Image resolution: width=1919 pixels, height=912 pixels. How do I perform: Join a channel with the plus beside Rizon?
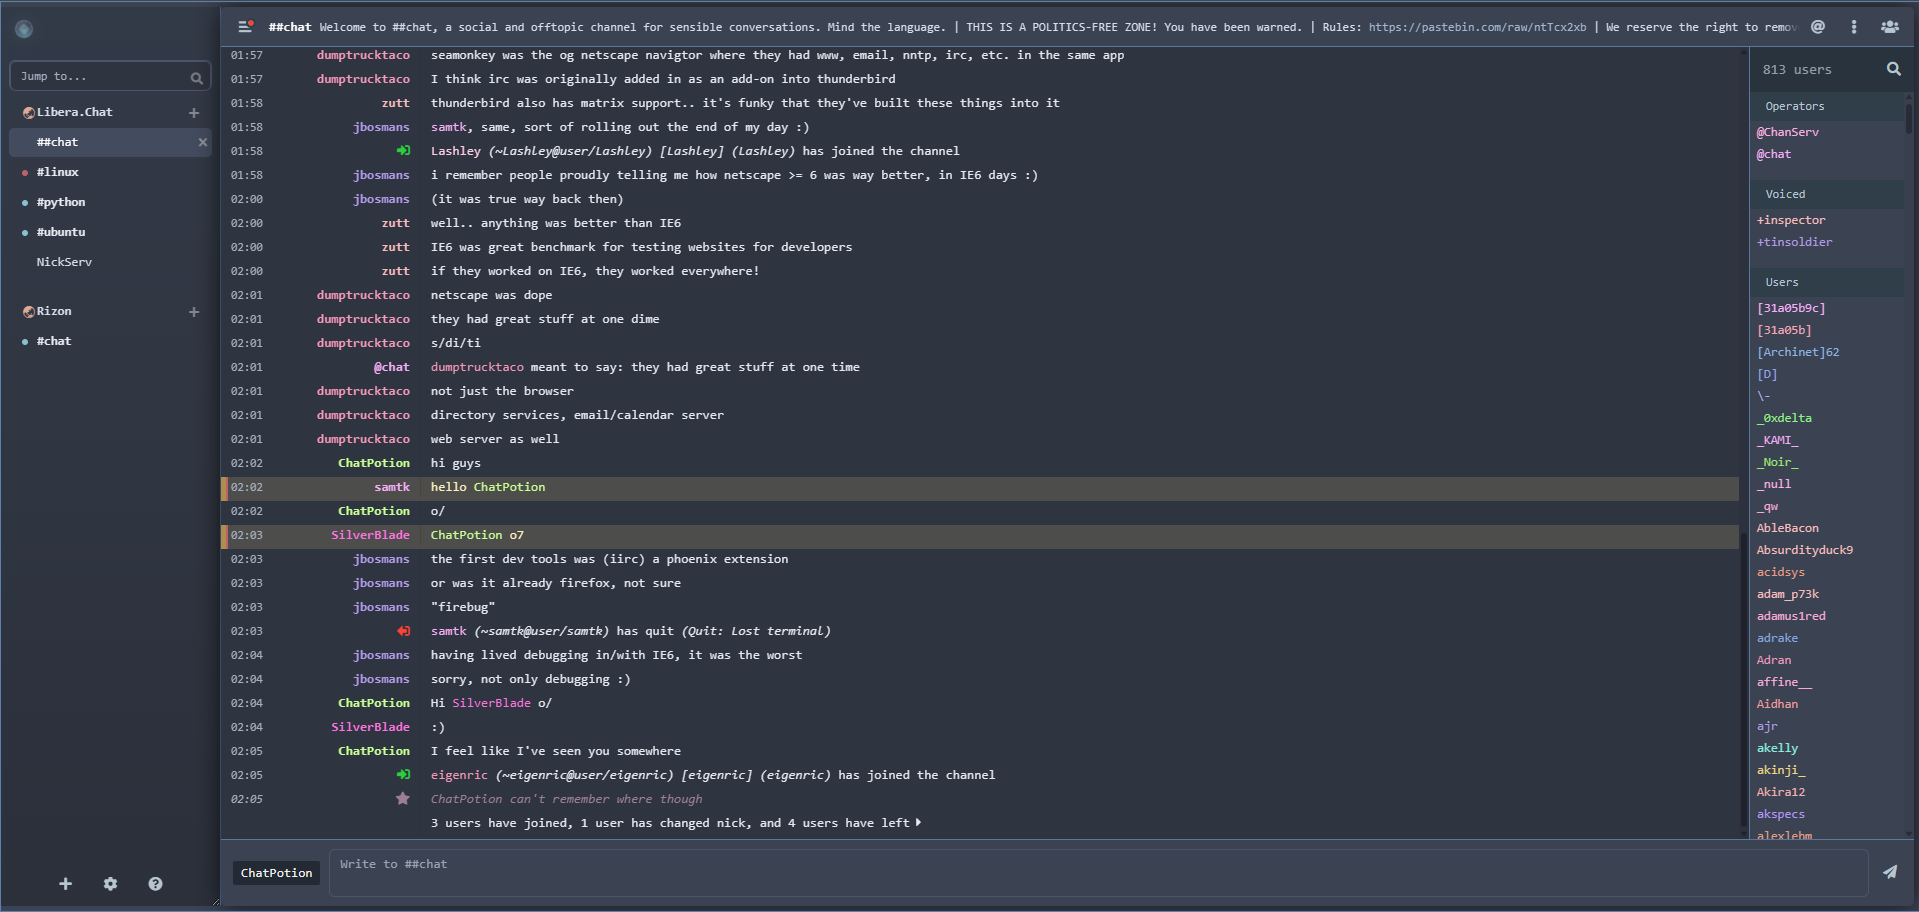click(x=194, y=312)
